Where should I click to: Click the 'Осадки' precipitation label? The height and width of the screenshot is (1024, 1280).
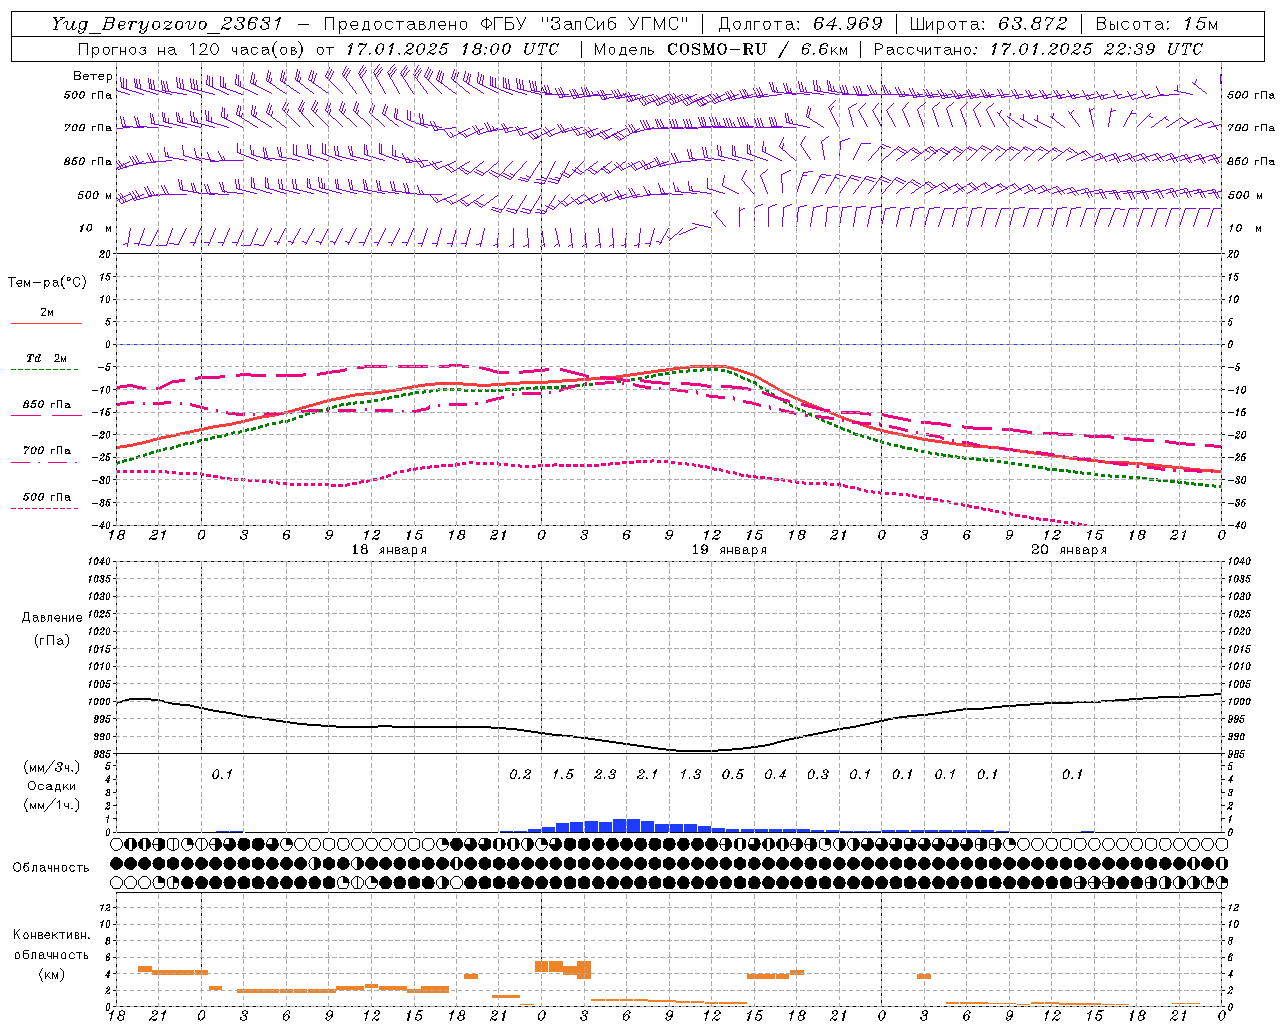[52, 786]
